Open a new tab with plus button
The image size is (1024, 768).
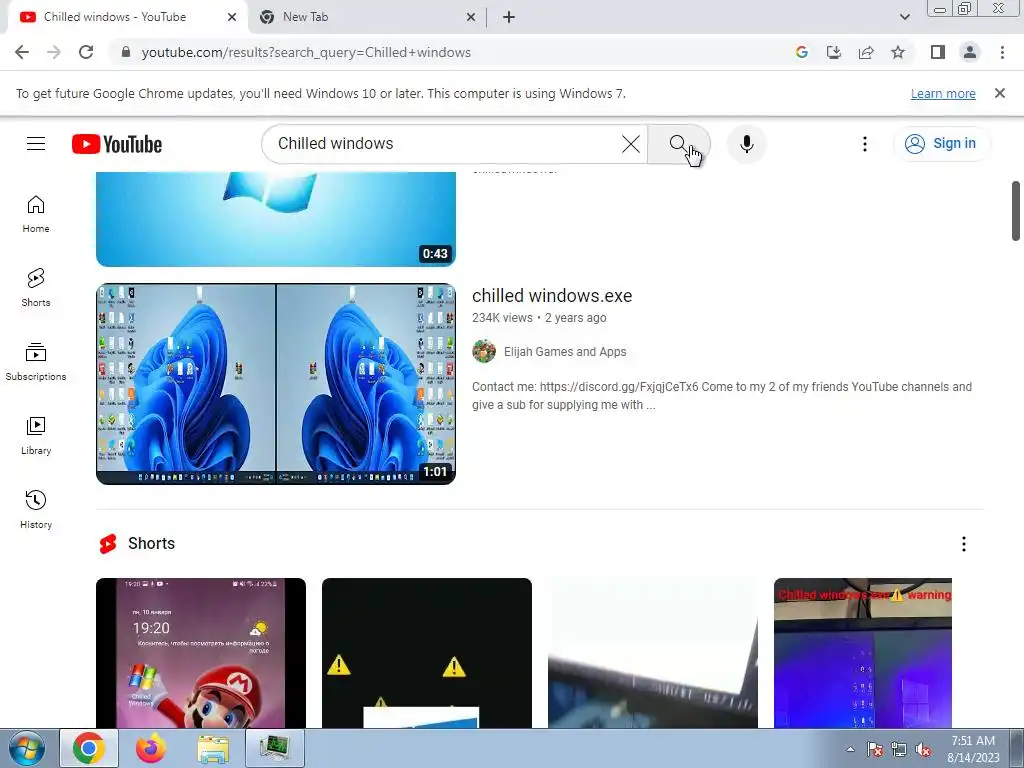[x=509, y=17]
